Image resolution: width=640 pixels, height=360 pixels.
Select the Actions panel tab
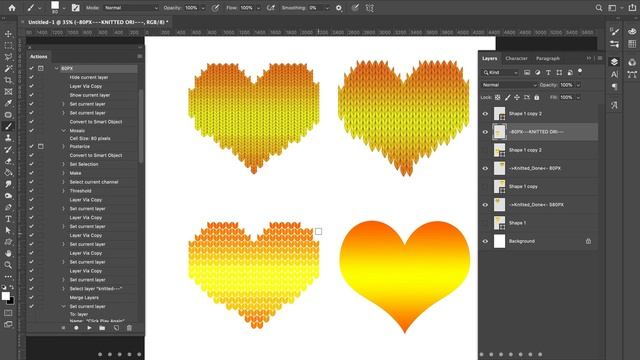point(38,56)
